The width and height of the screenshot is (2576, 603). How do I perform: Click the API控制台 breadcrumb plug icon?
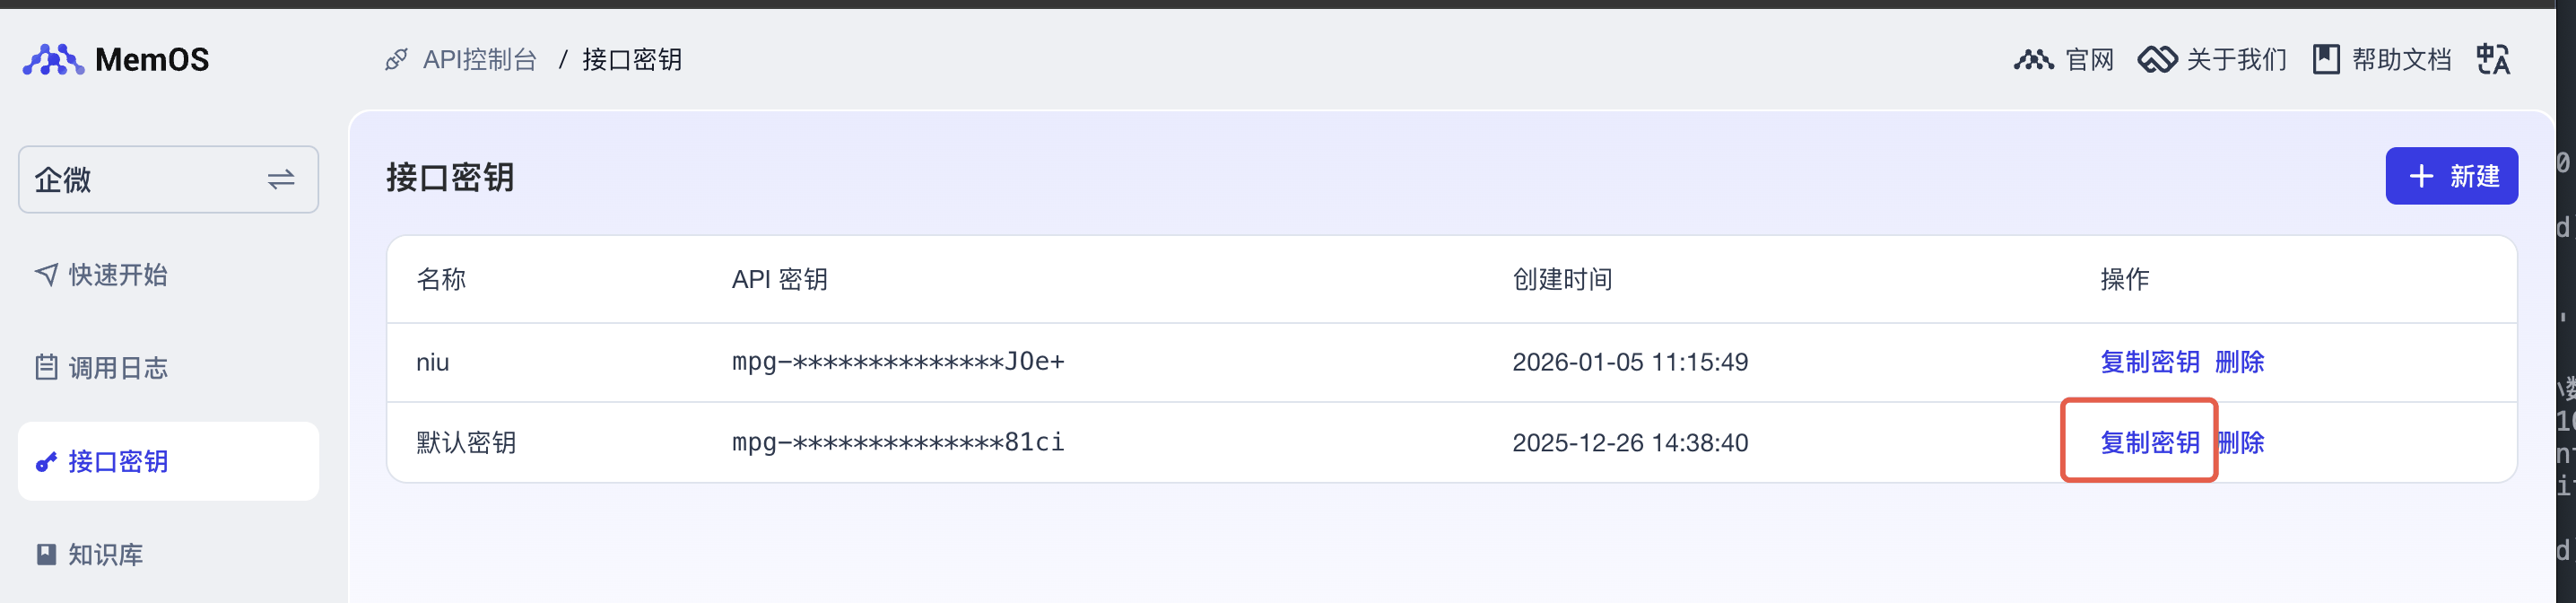pyautogui.click(x=396, y=60)
